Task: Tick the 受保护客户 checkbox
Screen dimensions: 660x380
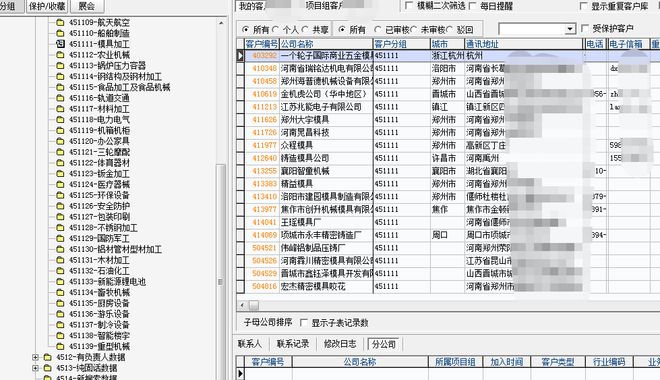Action: [585, 28]
